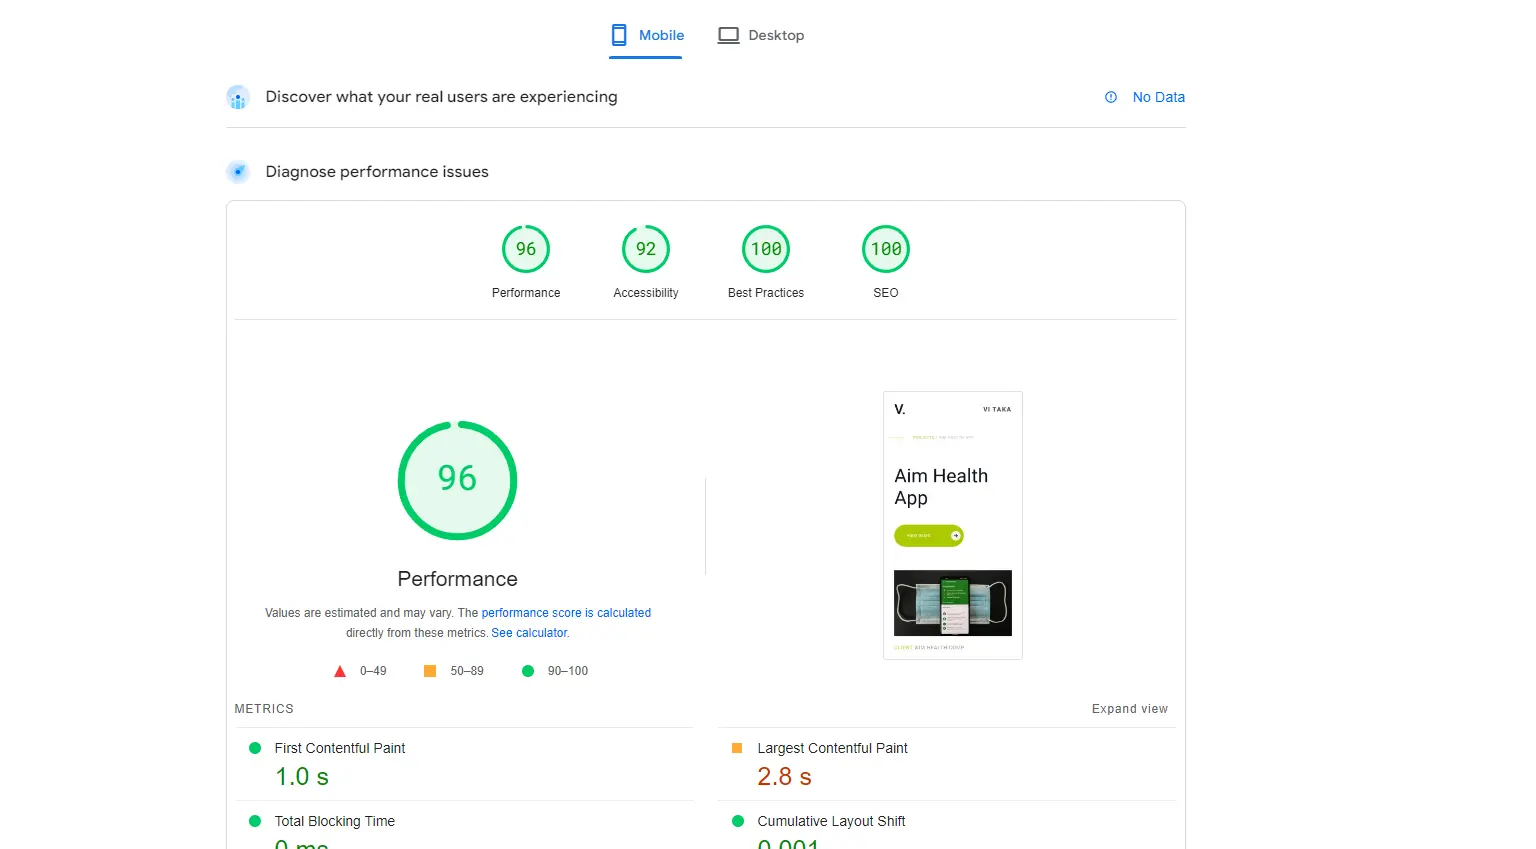Click the METRICS section label
This screenshot has height=849, width=1536.
[x=264, y=709]
